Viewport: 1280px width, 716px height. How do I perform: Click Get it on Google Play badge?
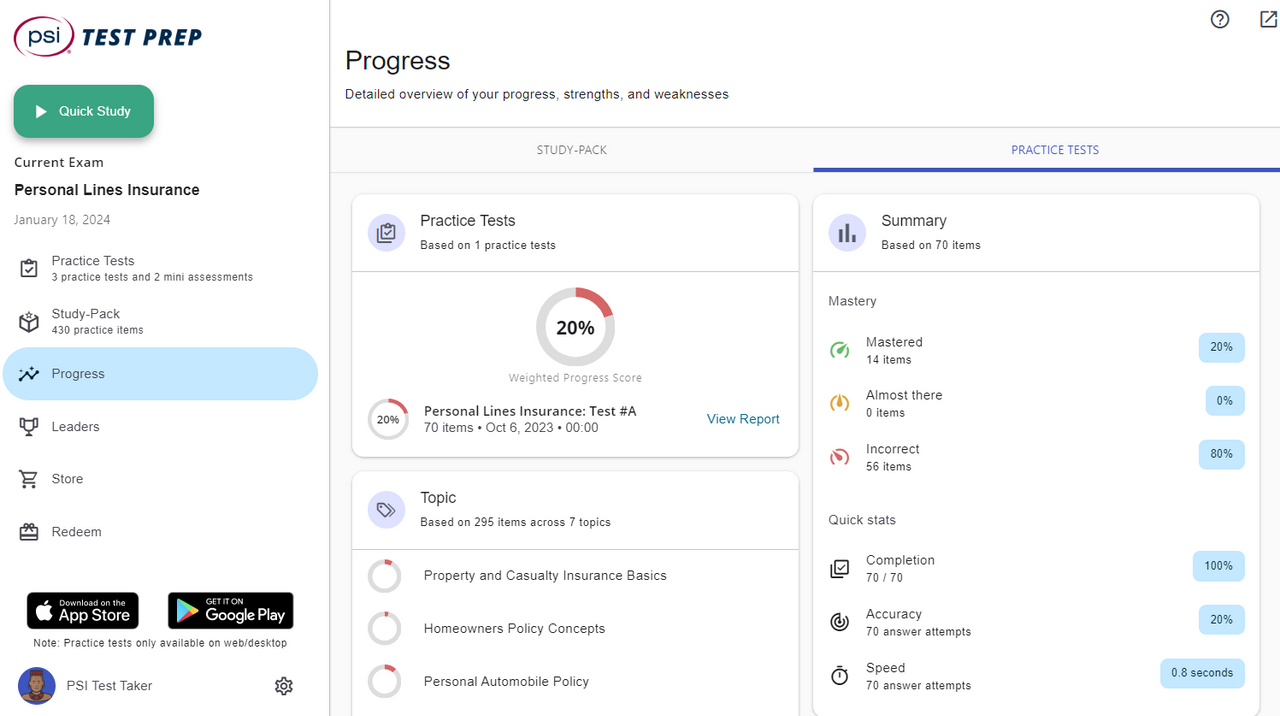pyautogui.click(x=230, y=610)
